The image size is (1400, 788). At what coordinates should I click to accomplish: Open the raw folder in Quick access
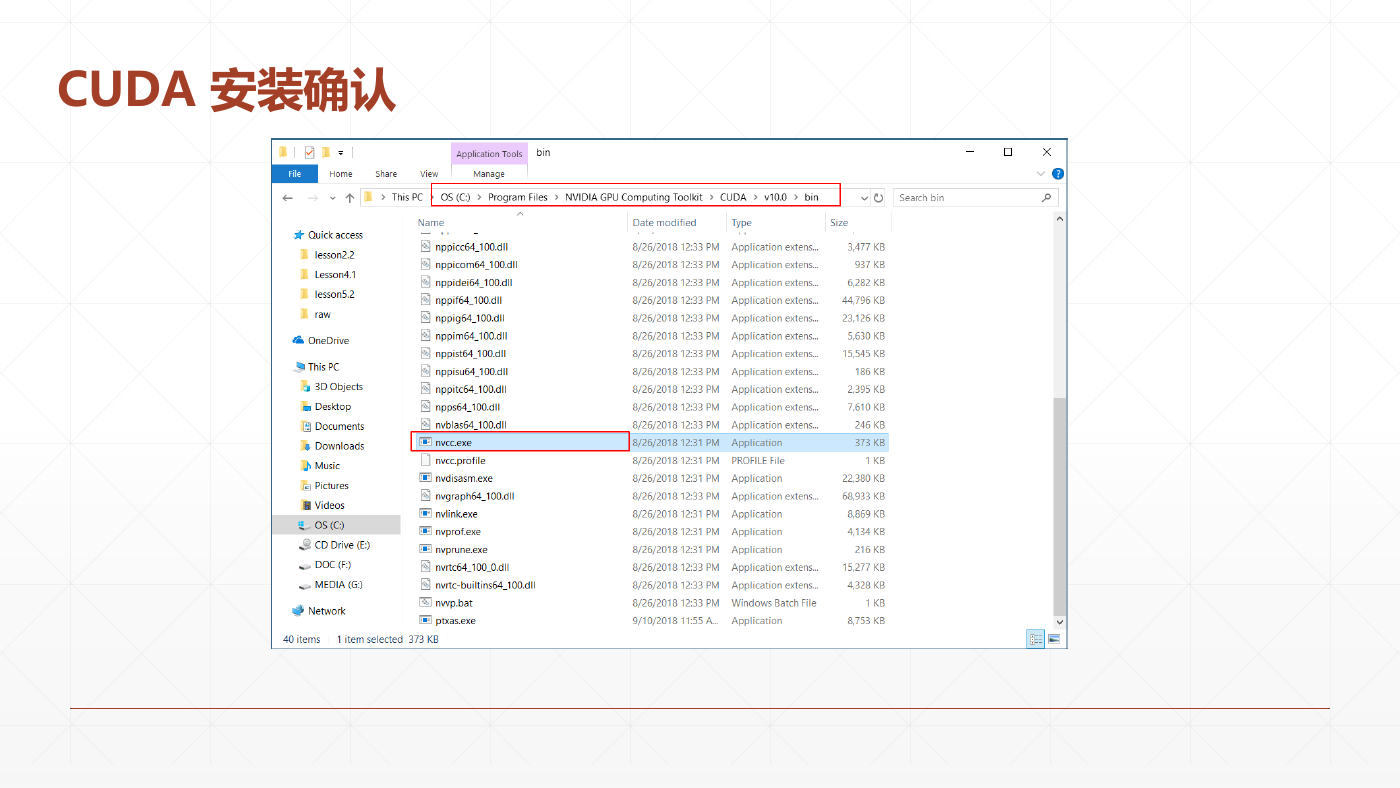(x=322, y=315)
